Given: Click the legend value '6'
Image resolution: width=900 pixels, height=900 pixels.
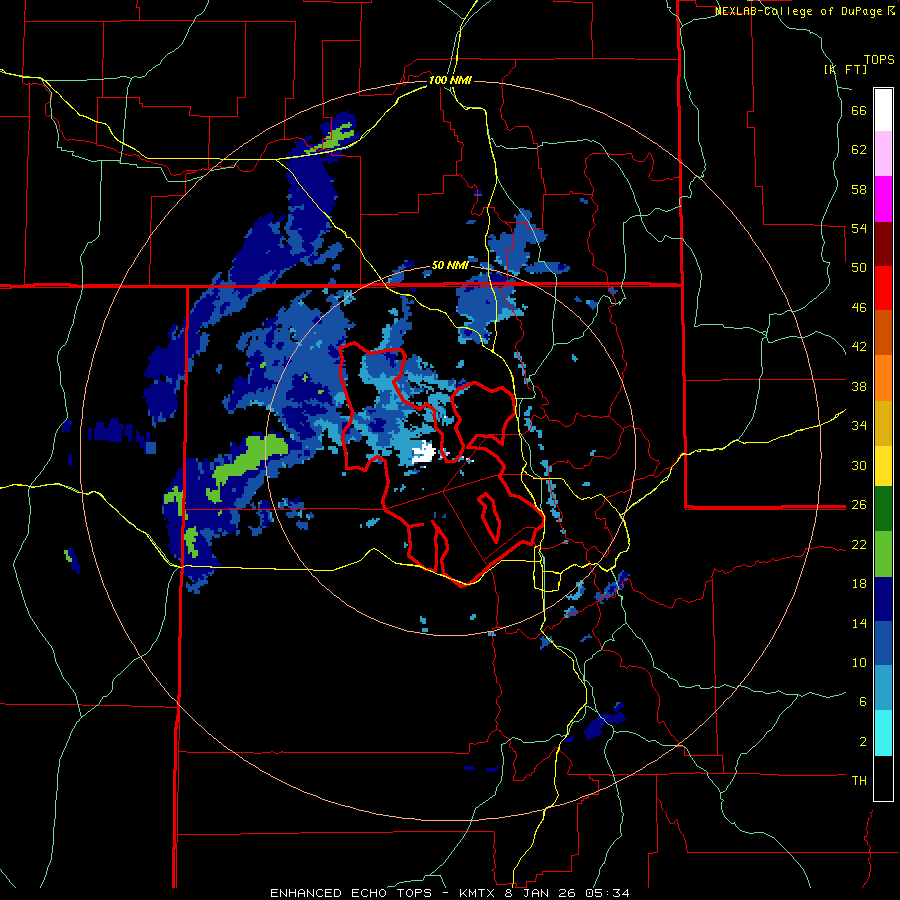Looking at the screenshot, I should click(863, 702).
